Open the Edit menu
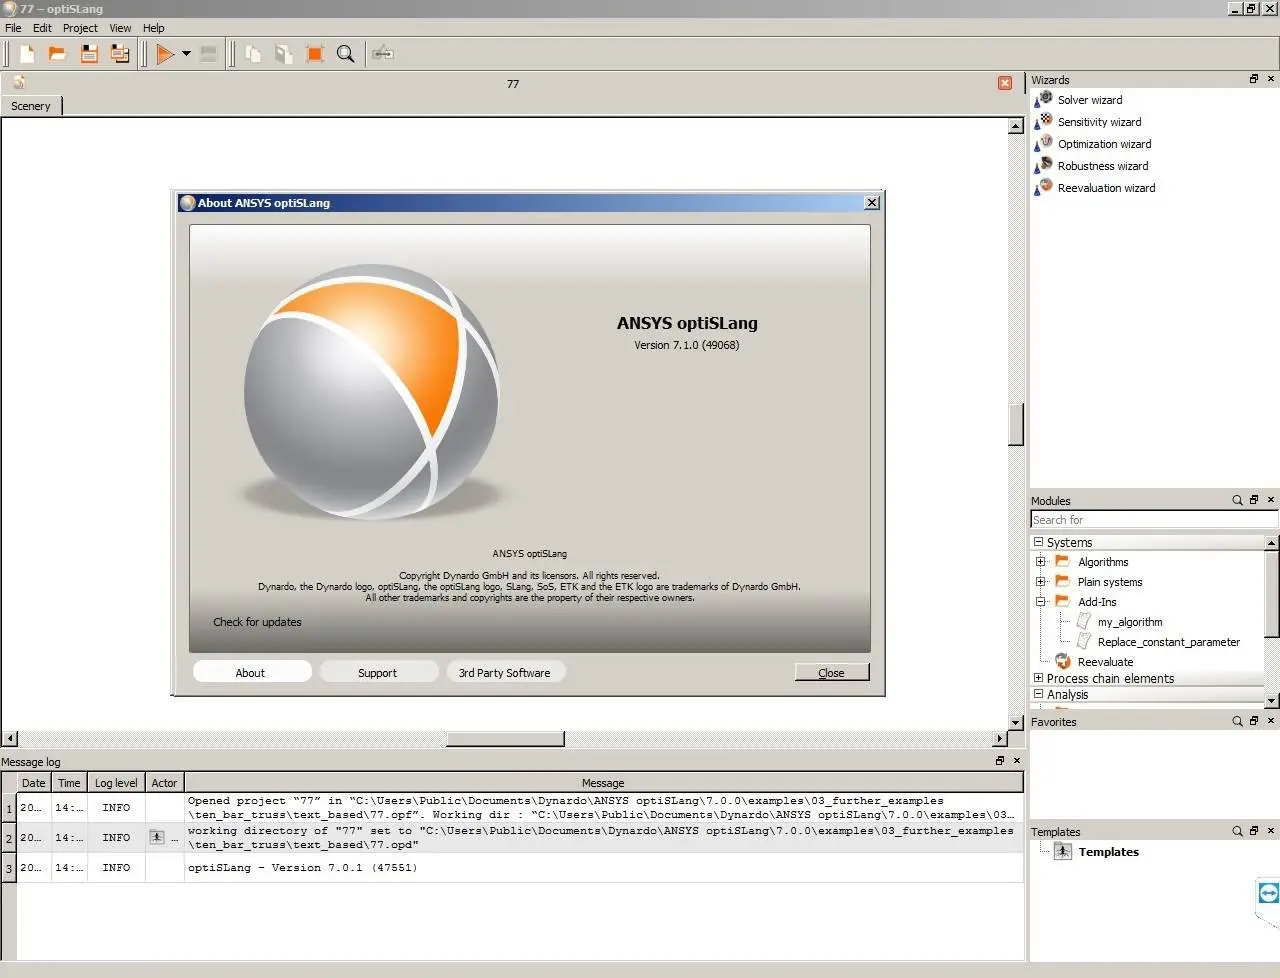The image size is (1280, 978). click(42, 28)
